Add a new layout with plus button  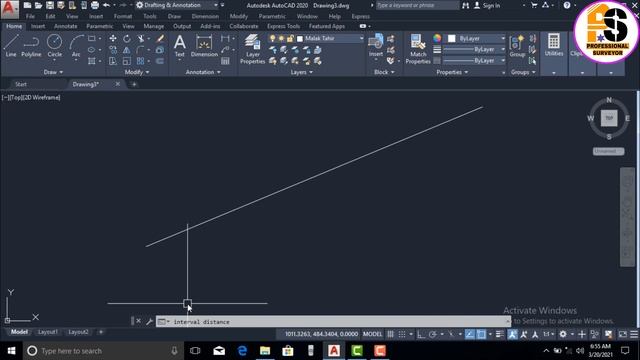pyautogui.click(x=101, y=332)
